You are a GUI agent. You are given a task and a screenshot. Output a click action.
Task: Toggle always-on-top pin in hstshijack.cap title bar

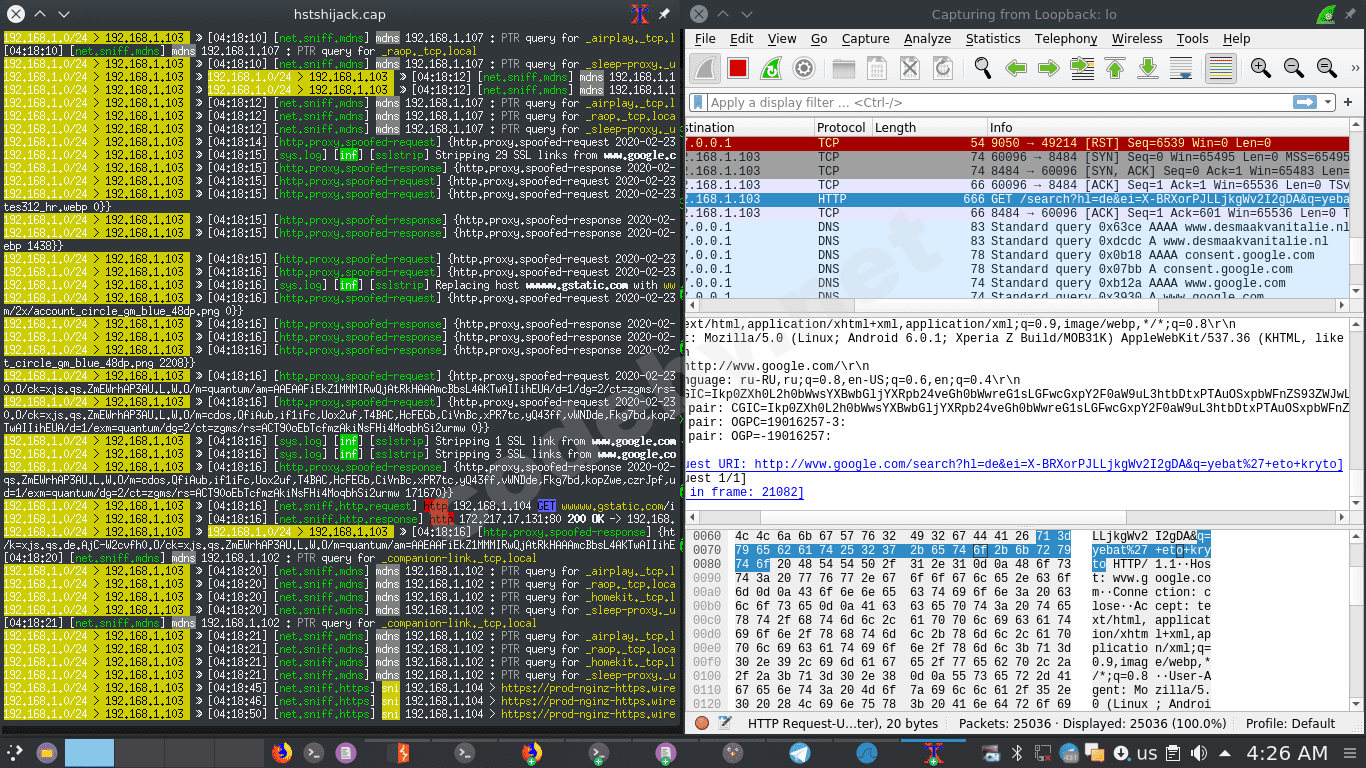[x=664, y=15]
